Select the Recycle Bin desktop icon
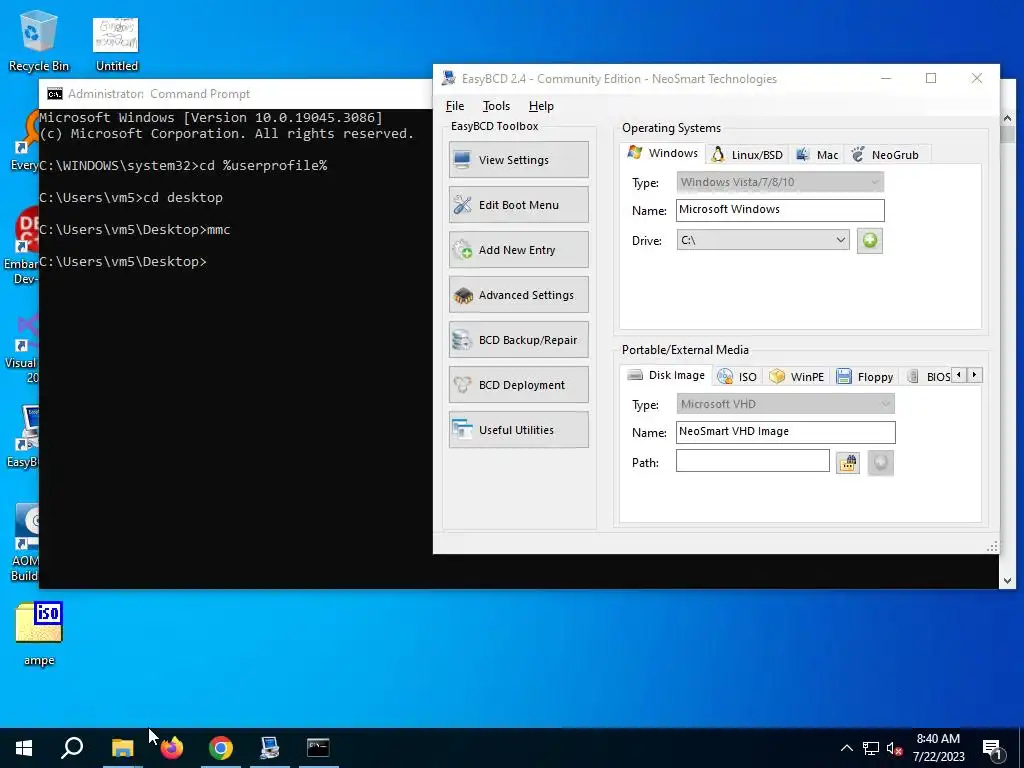The width and height of the screenshot is (1024, 768). (39, 40)
